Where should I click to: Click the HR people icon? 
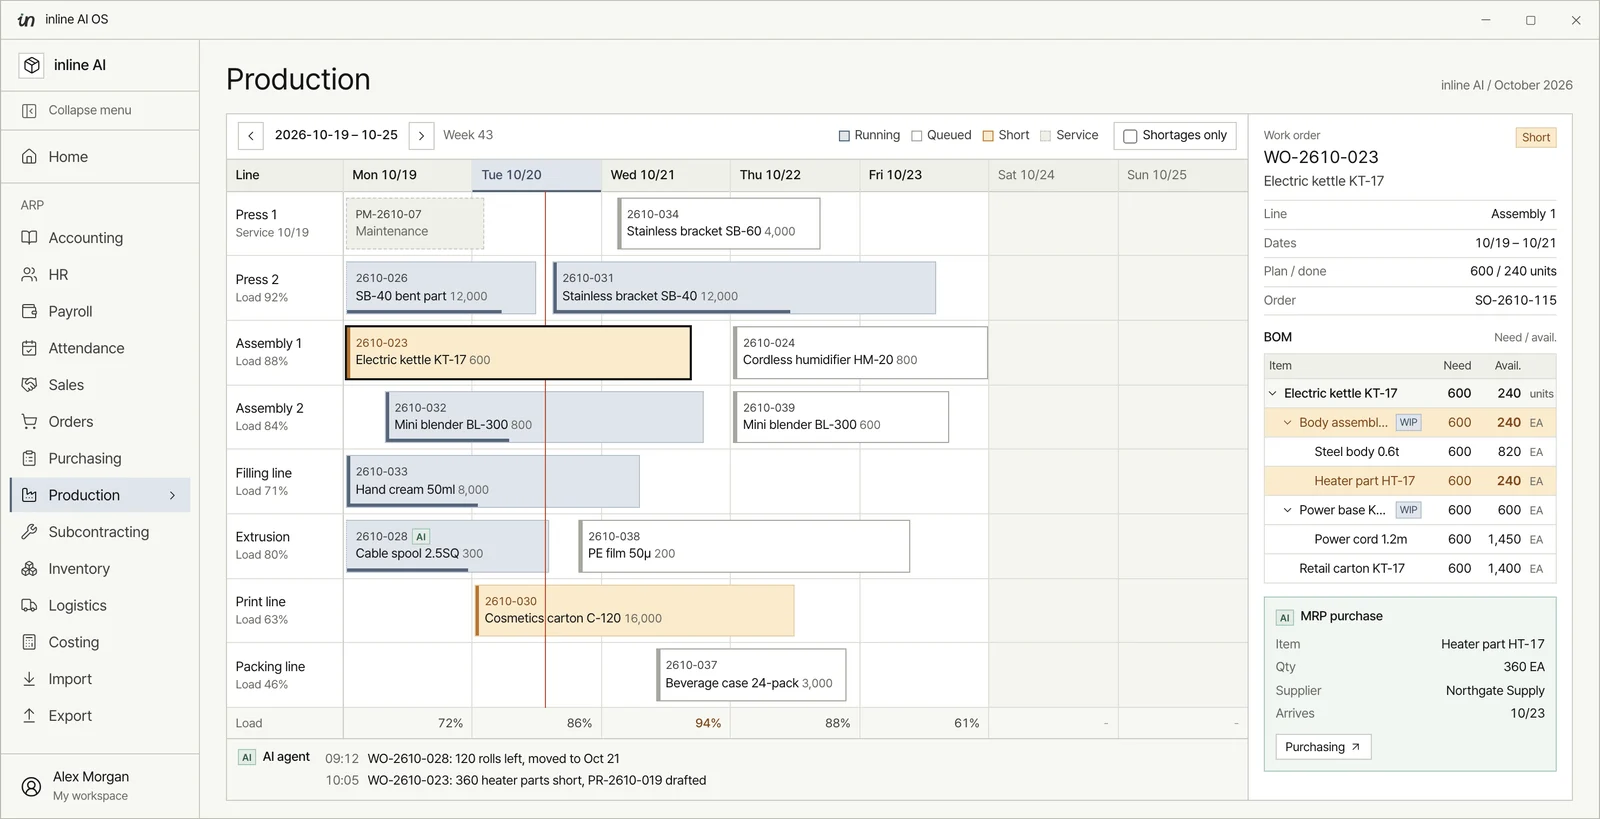29,275
